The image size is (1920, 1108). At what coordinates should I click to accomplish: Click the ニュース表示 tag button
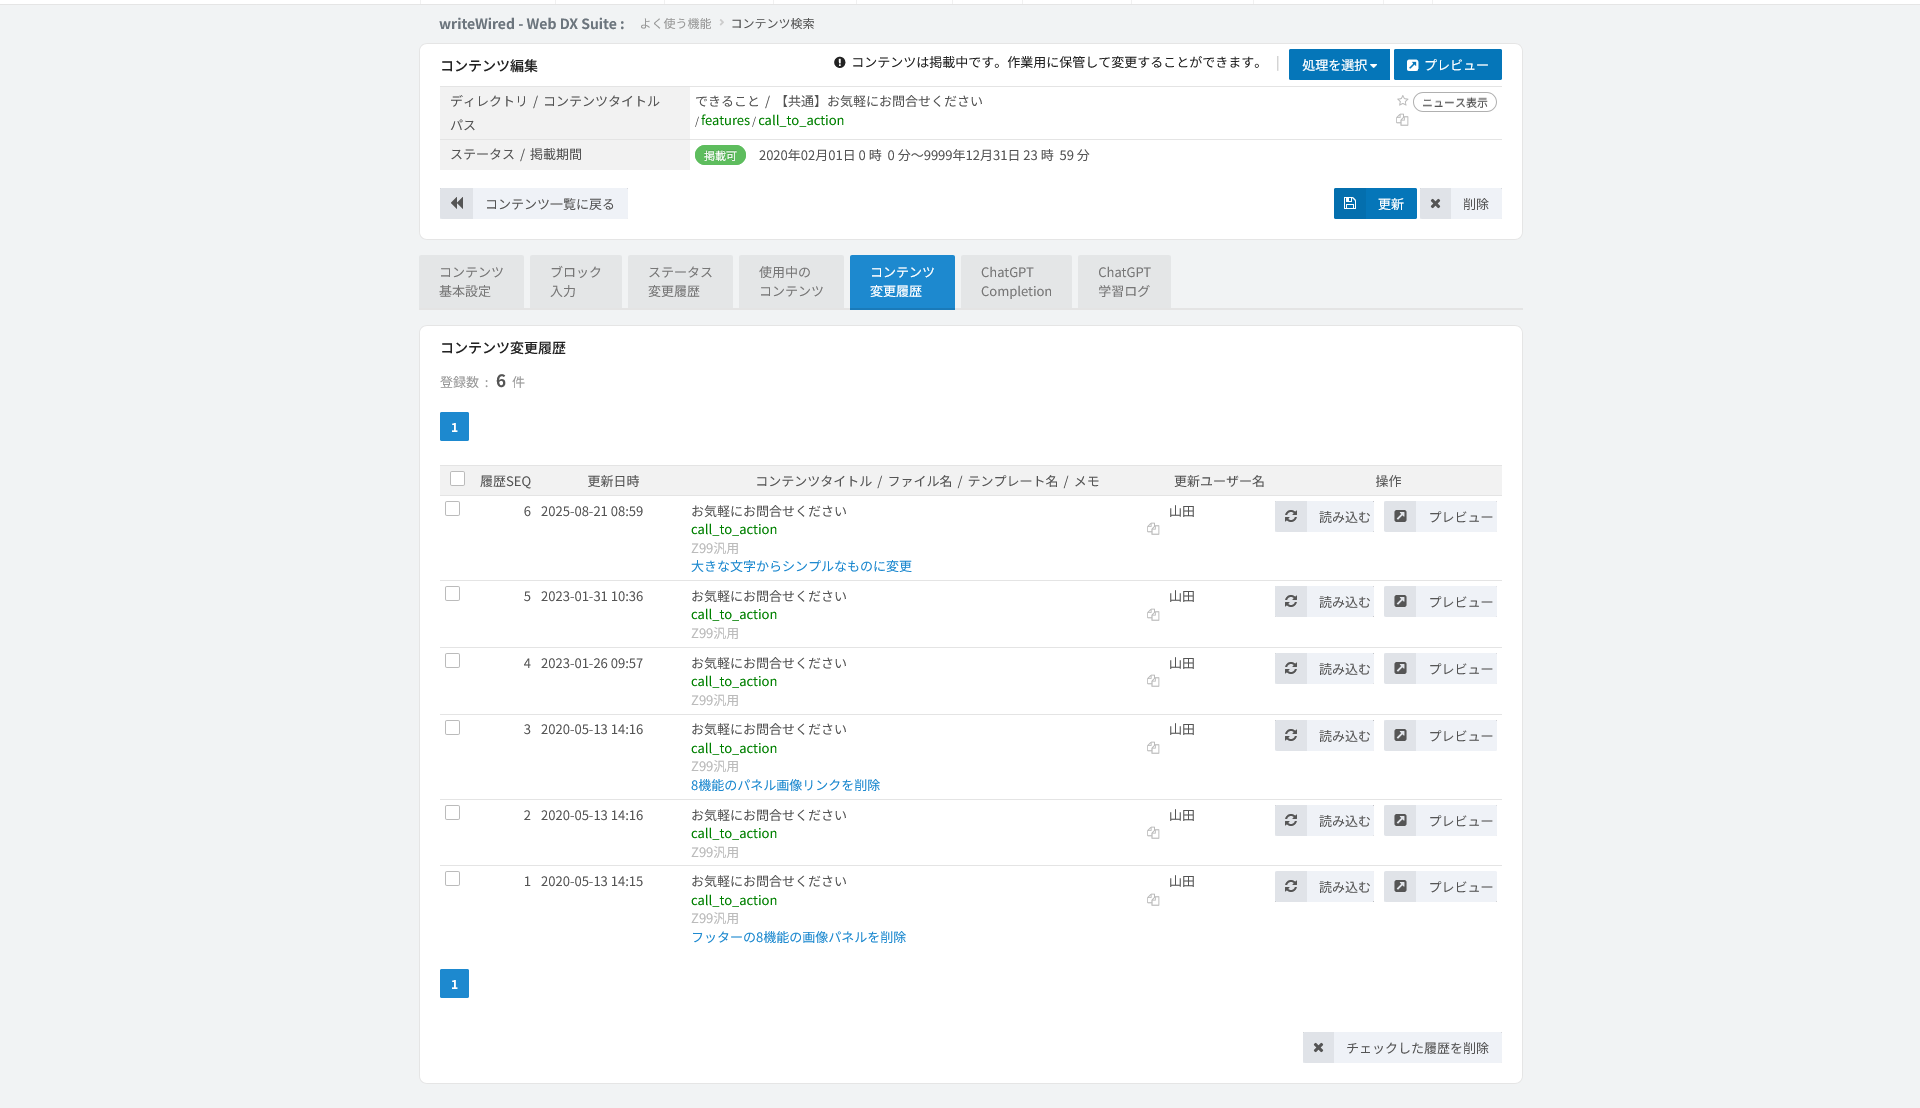point(1455,102)
